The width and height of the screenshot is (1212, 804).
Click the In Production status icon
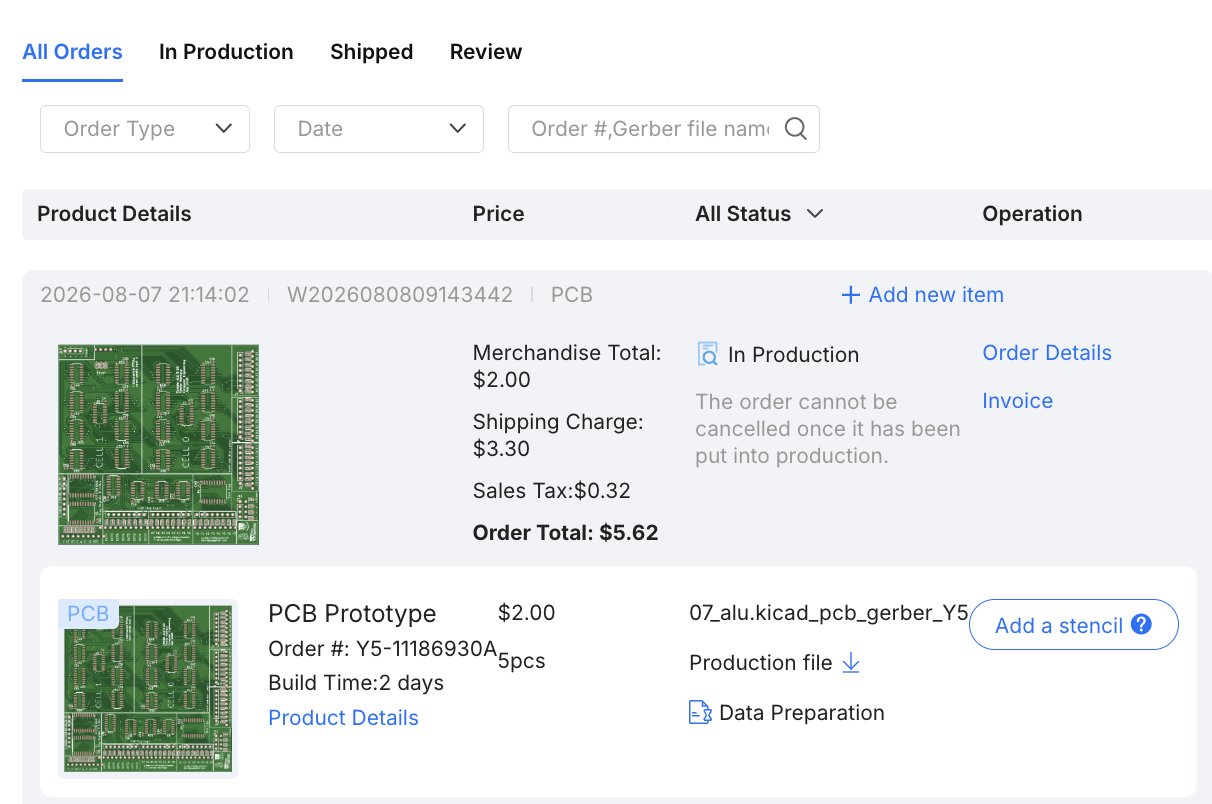(x=708, y=354)
